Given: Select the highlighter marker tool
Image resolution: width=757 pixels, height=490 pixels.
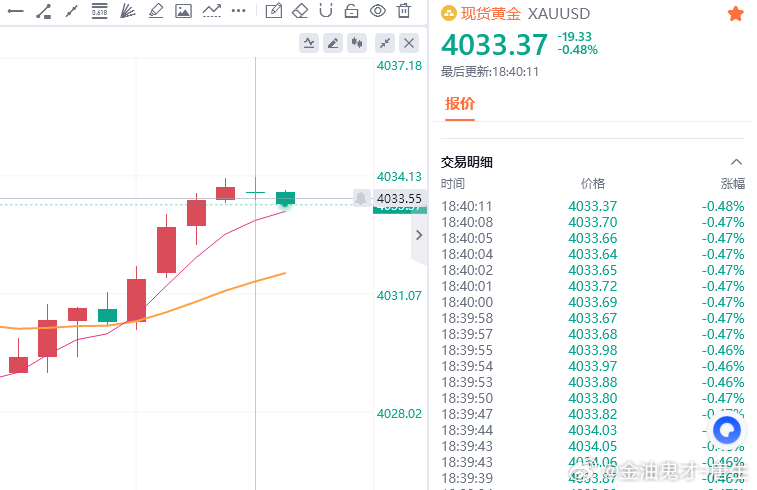Looking at the screenshot, I should pyautogui.click(x=155, y=11).
